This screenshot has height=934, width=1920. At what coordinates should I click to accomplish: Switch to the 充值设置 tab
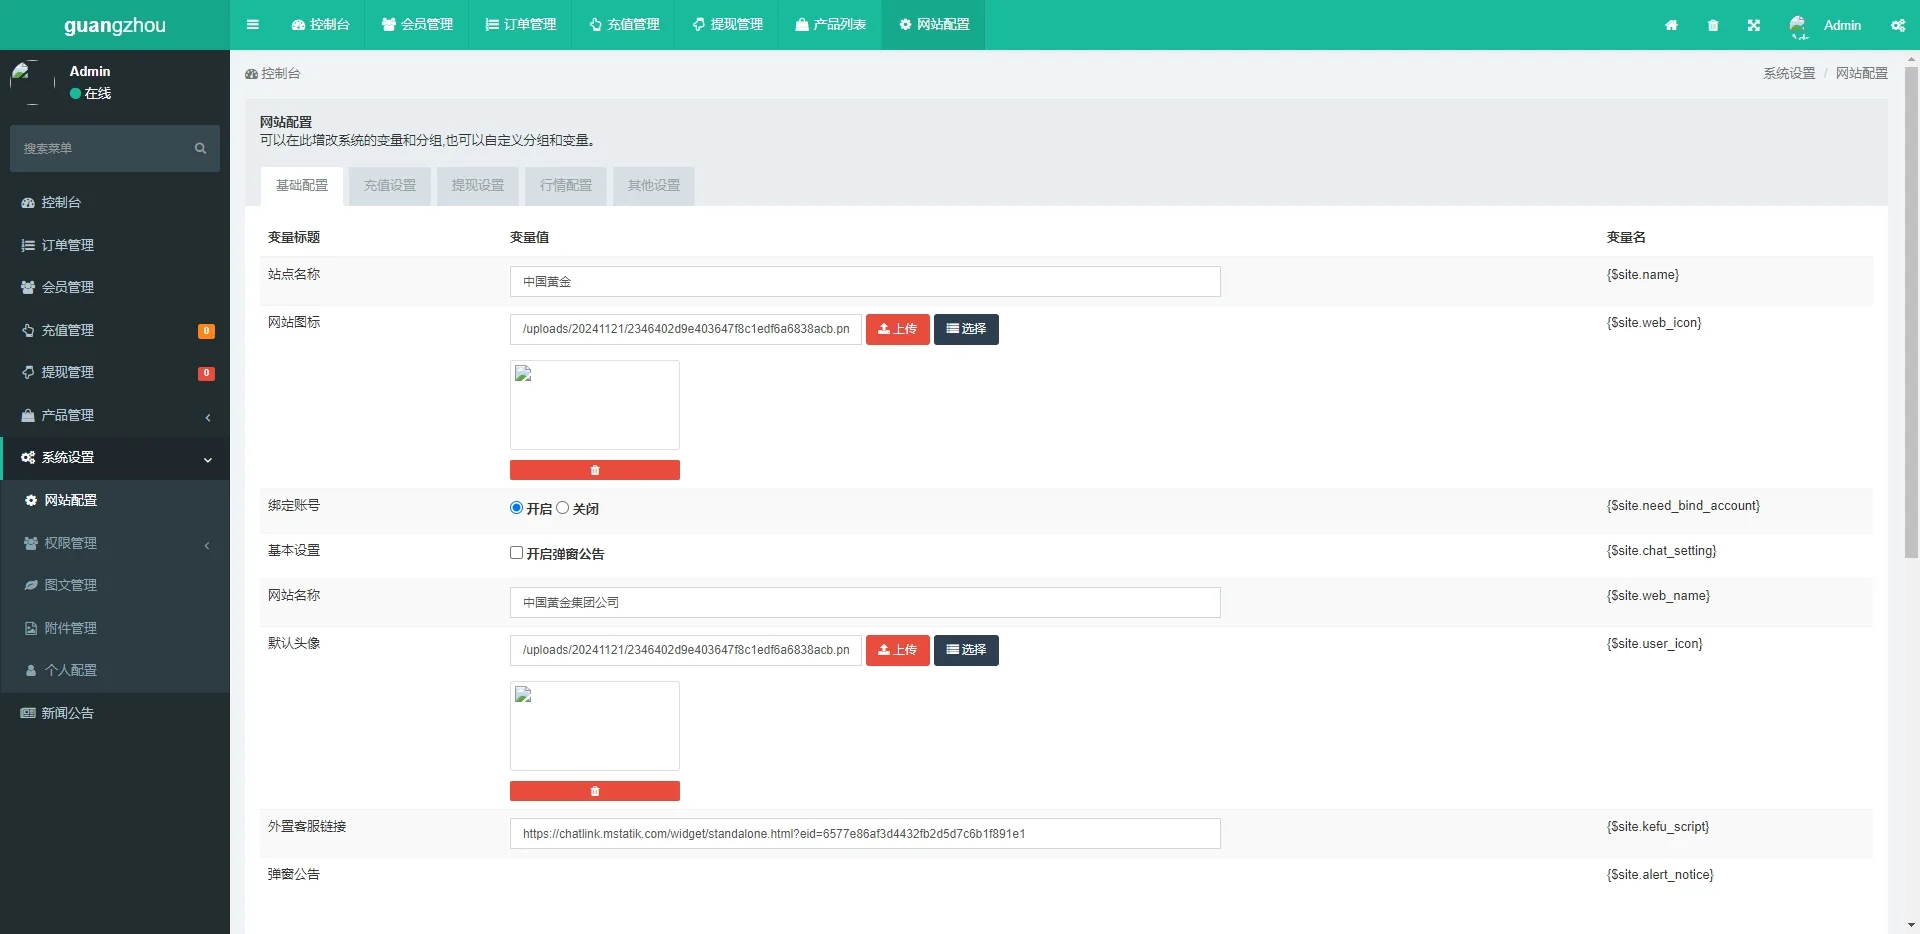[x=390, y=186]
